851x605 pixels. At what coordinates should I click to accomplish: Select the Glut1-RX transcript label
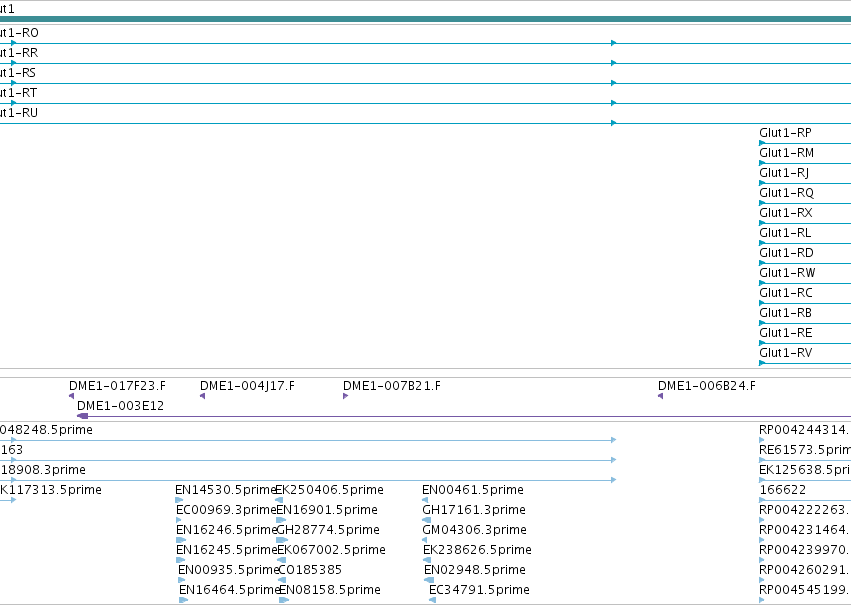786,213
